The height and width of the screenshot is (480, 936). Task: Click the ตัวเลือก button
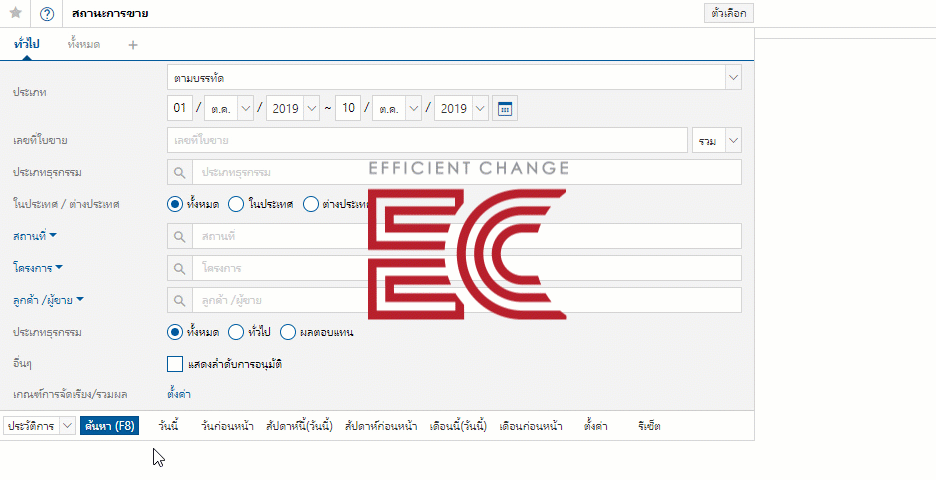pos(729,13)
